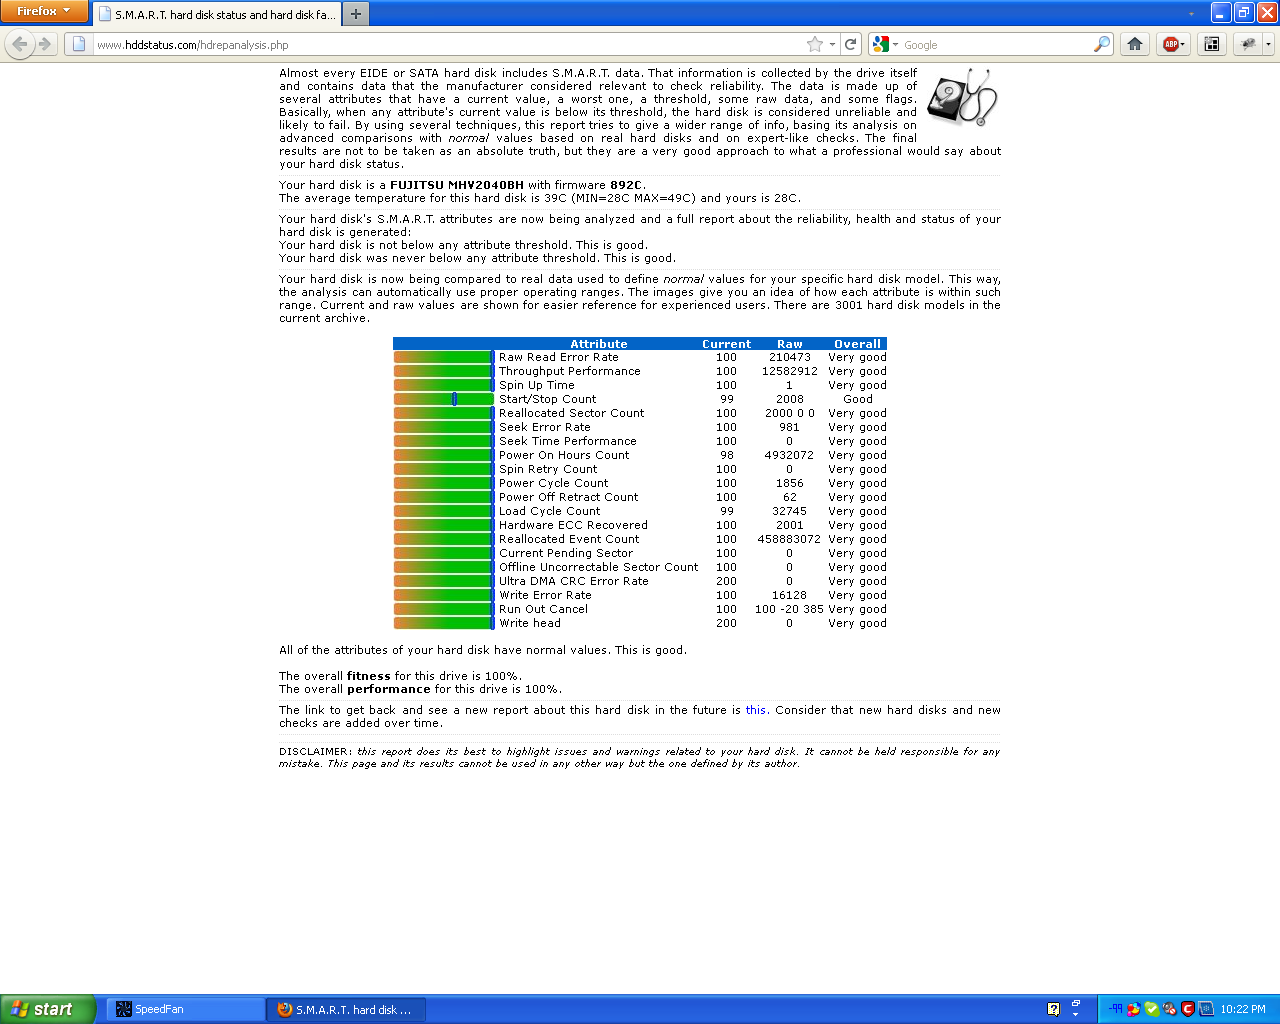Switch to SpeedFan in the taskbar

(185, 1009)
